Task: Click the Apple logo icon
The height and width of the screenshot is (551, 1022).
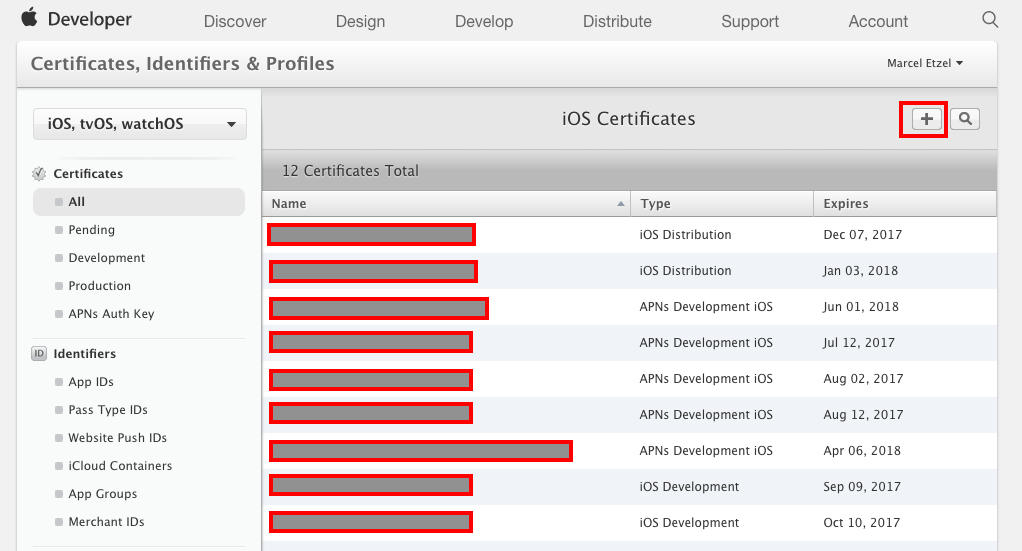Action: [x=29, y=18]
